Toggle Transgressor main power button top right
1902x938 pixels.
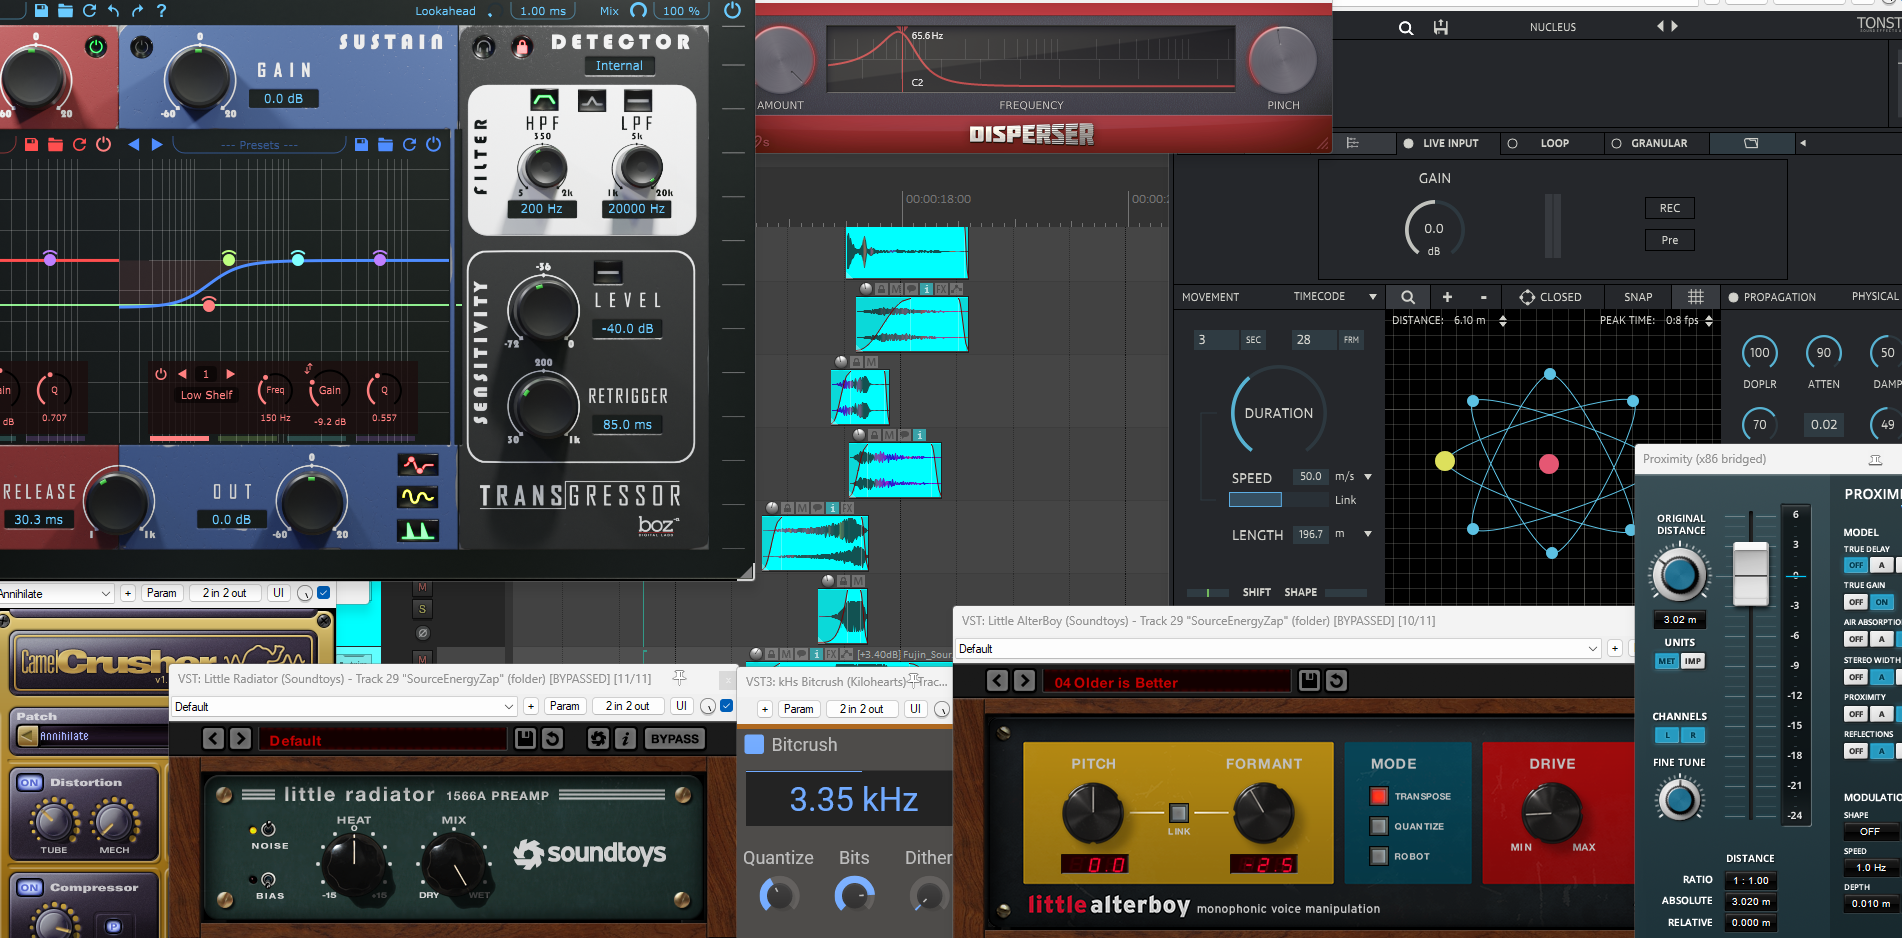click(x=732, y=10)
